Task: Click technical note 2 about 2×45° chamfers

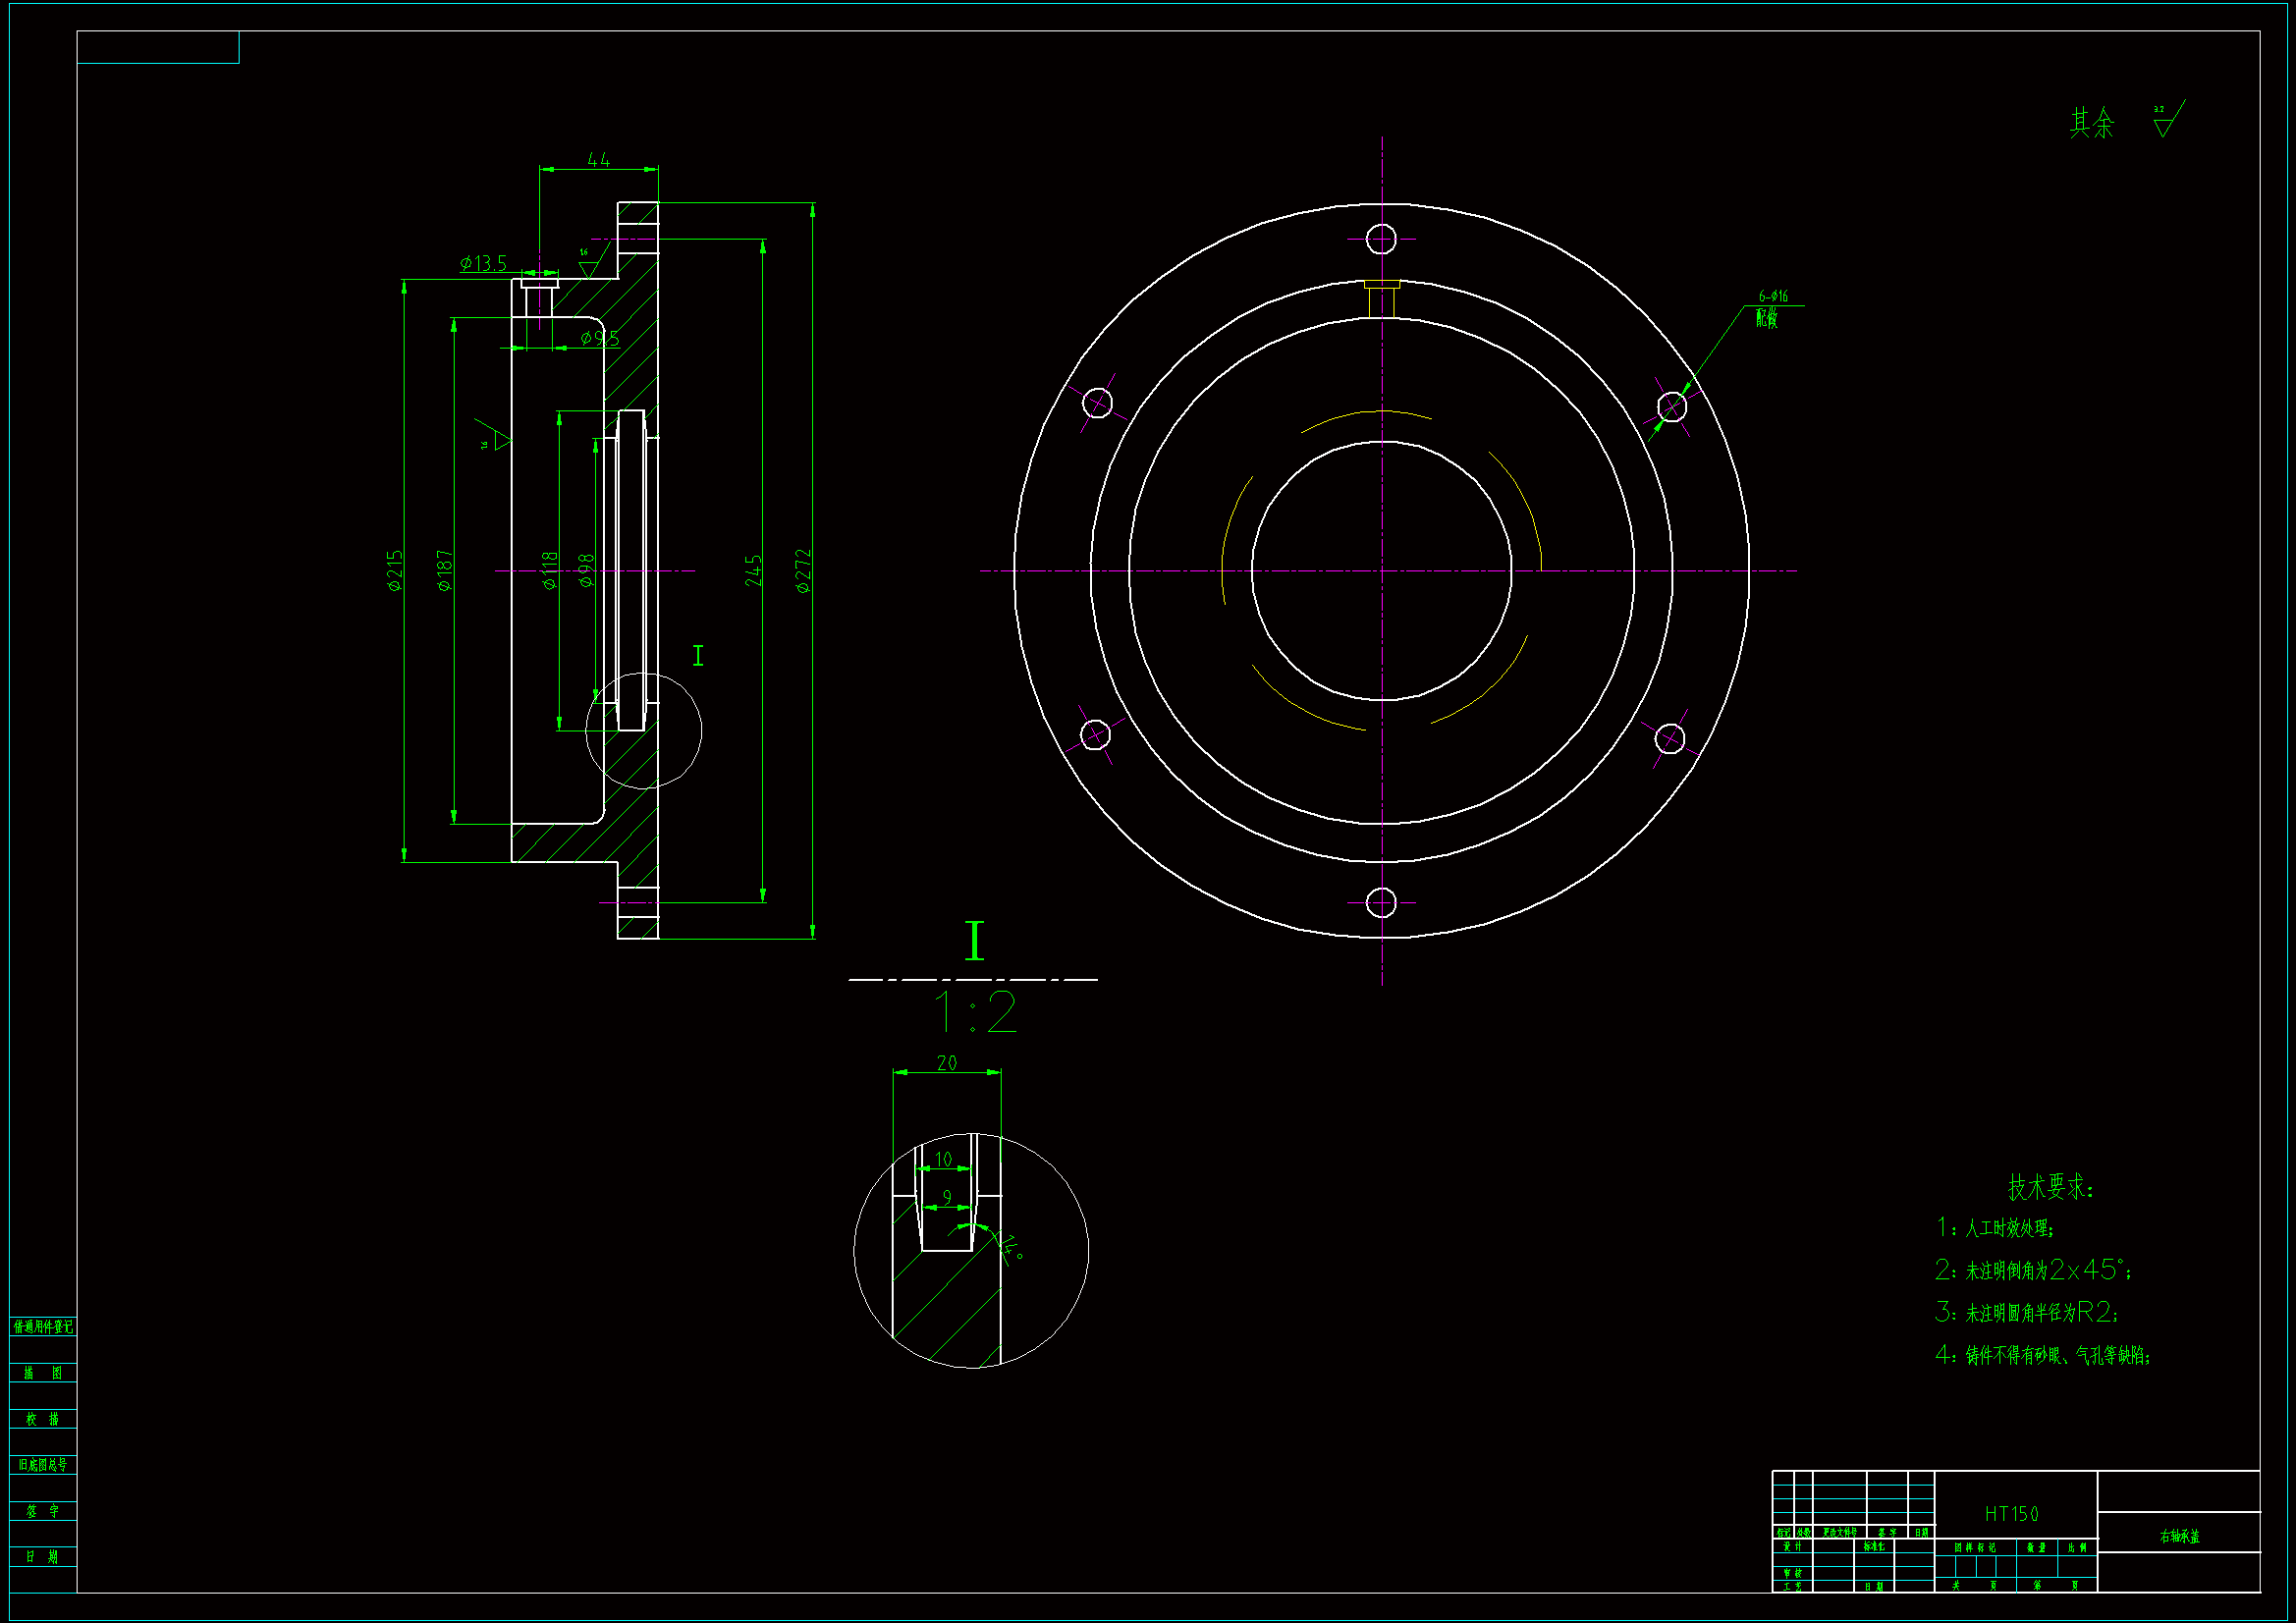Action: (x=2033, y=1270)
